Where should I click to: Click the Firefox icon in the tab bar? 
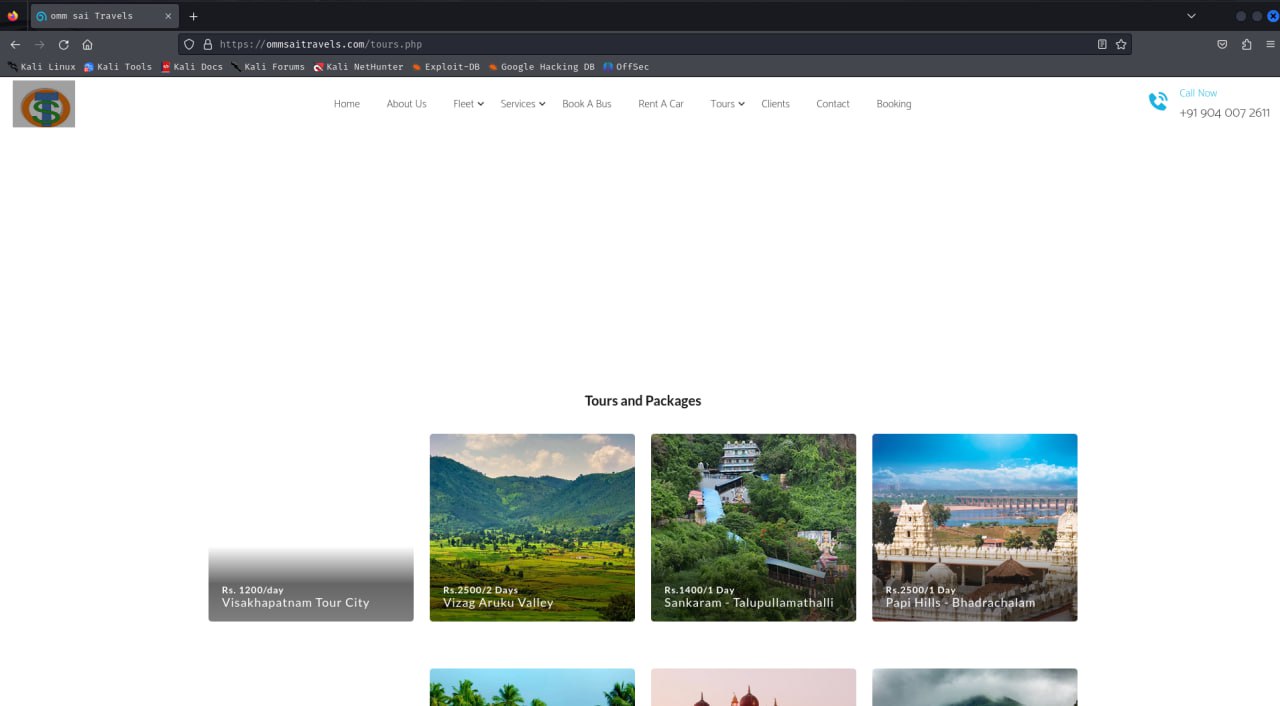[x=13, y=16]
